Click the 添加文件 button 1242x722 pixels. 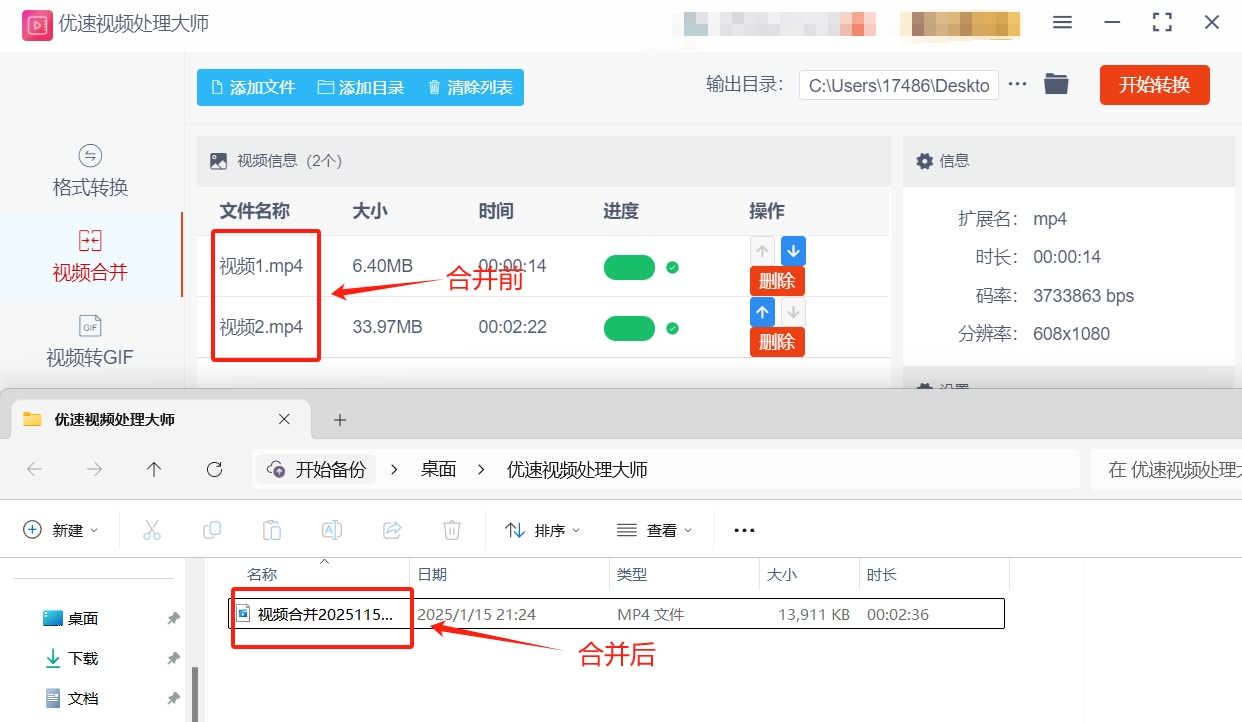(x=251, y=87)
